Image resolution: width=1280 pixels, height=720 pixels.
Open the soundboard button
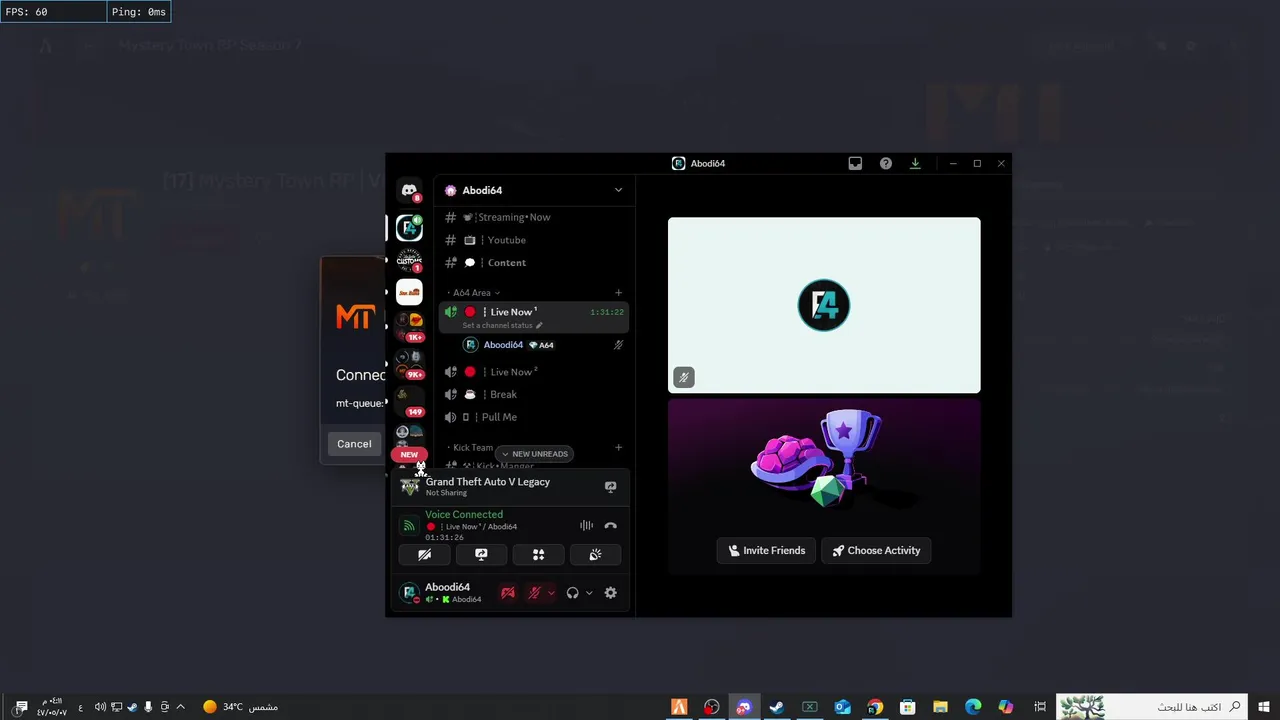(595, 554)
